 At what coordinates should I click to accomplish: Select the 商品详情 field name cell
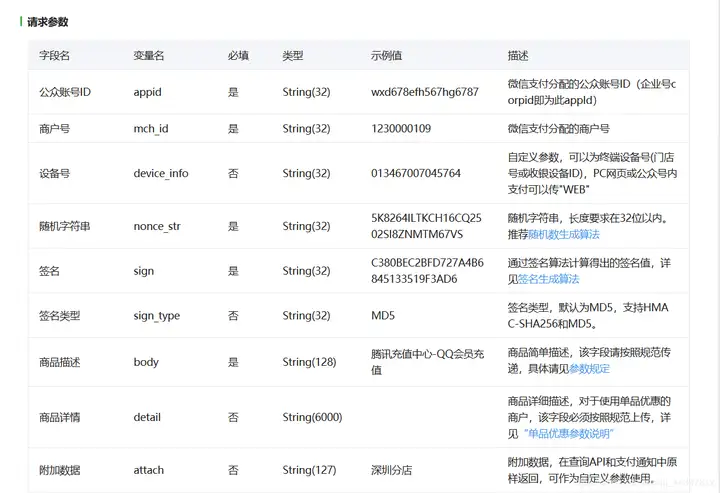(x=59, y=417)
